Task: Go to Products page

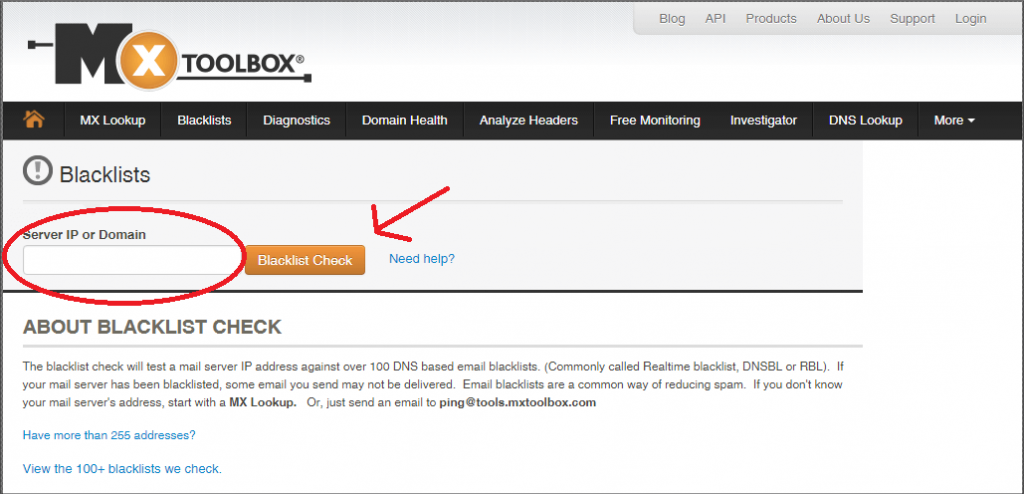Action: click(x=771, y=19)
